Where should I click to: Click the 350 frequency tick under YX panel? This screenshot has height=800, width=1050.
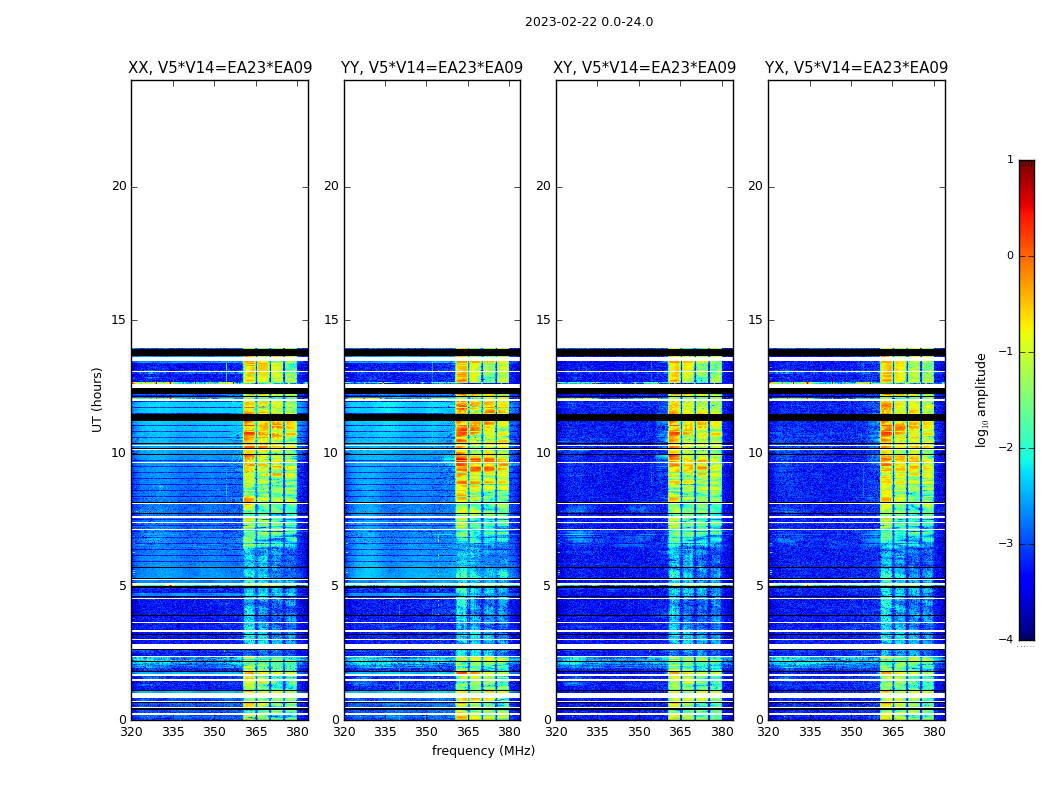[x=851, y=732]
